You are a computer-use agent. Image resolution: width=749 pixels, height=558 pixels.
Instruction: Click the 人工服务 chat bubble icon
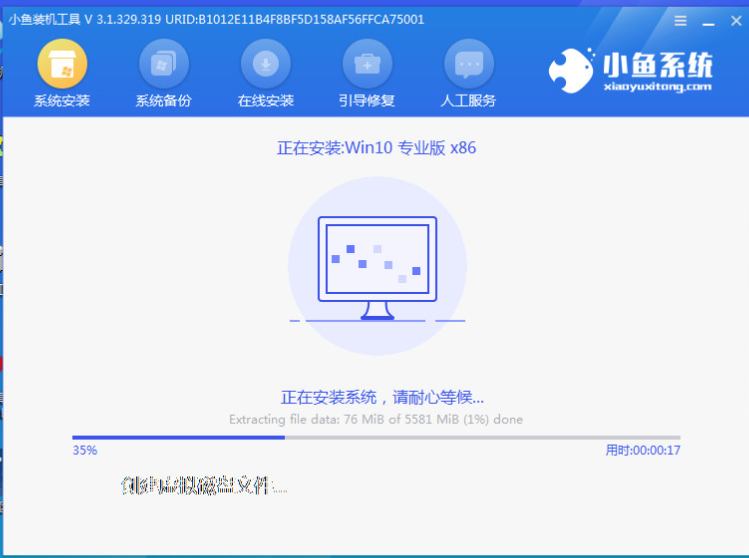469,65
